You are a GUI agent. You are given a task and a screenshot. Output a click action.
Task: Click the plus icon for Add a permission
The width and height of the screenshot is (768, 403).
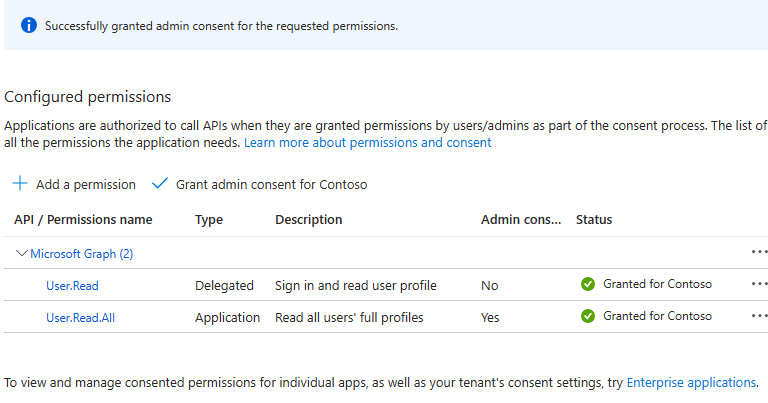click(20, 184)
